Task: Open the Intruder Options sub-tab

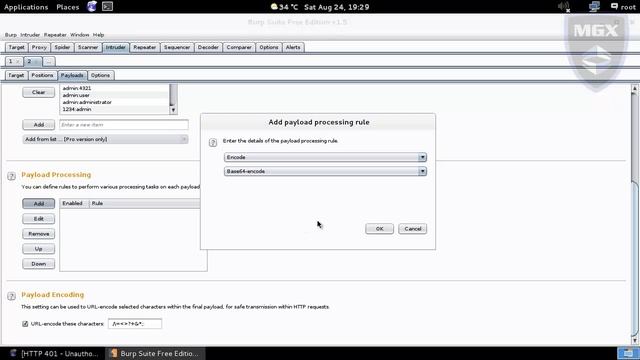Action: tap(100, 76)
